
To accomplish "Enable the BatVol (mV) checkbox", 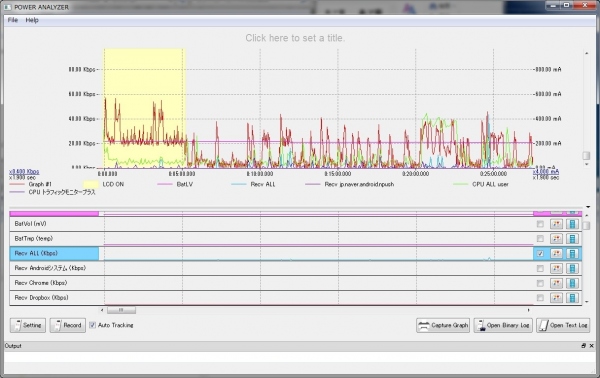I will pos(540,224).
